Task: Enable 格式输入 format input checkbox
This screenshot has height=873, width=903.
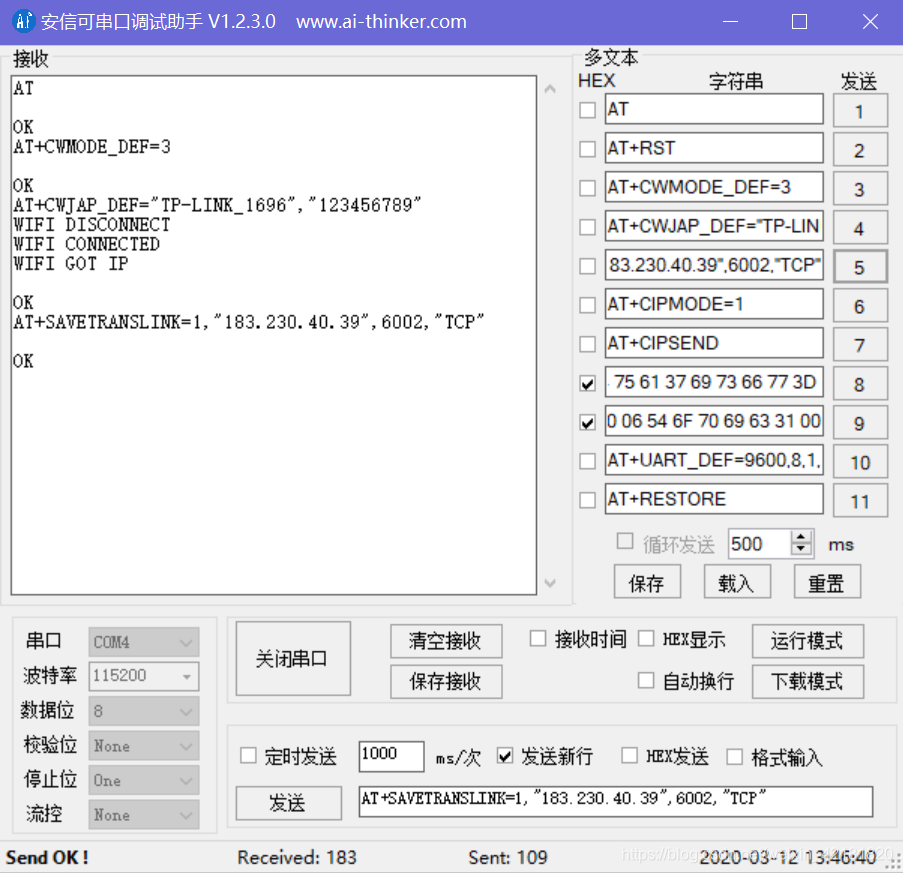Action: [734, 756]
